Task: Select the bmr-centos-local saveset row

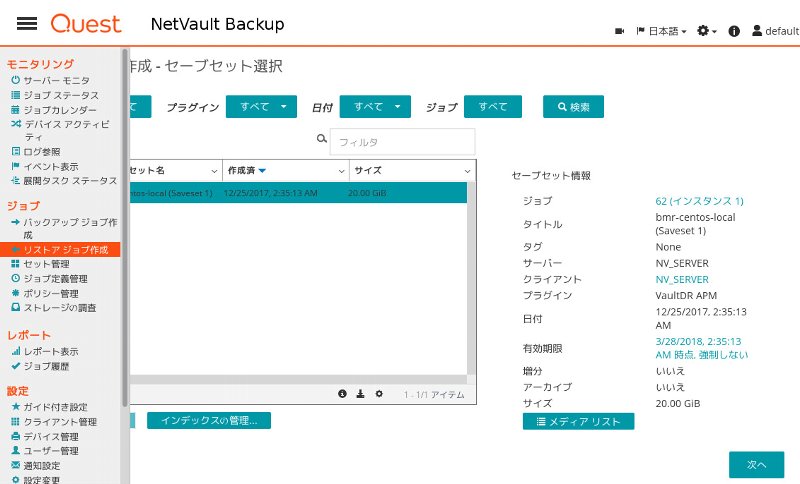Action: [x=298, y=193]
